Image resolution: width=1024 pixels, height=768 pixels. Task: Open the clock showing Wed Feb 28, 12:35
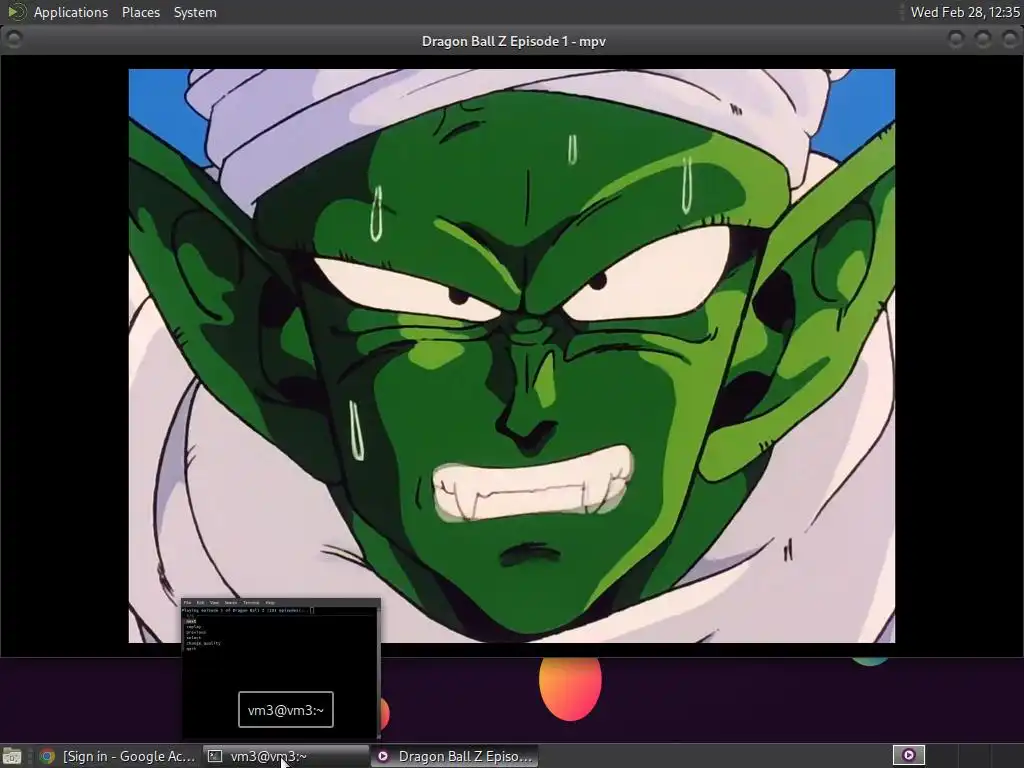pos(965,12)
